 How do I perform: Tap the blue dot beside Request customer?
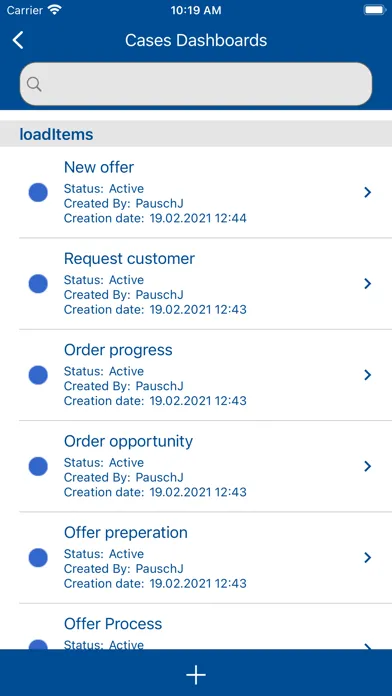pyautogui.click(x=38, y=284)
